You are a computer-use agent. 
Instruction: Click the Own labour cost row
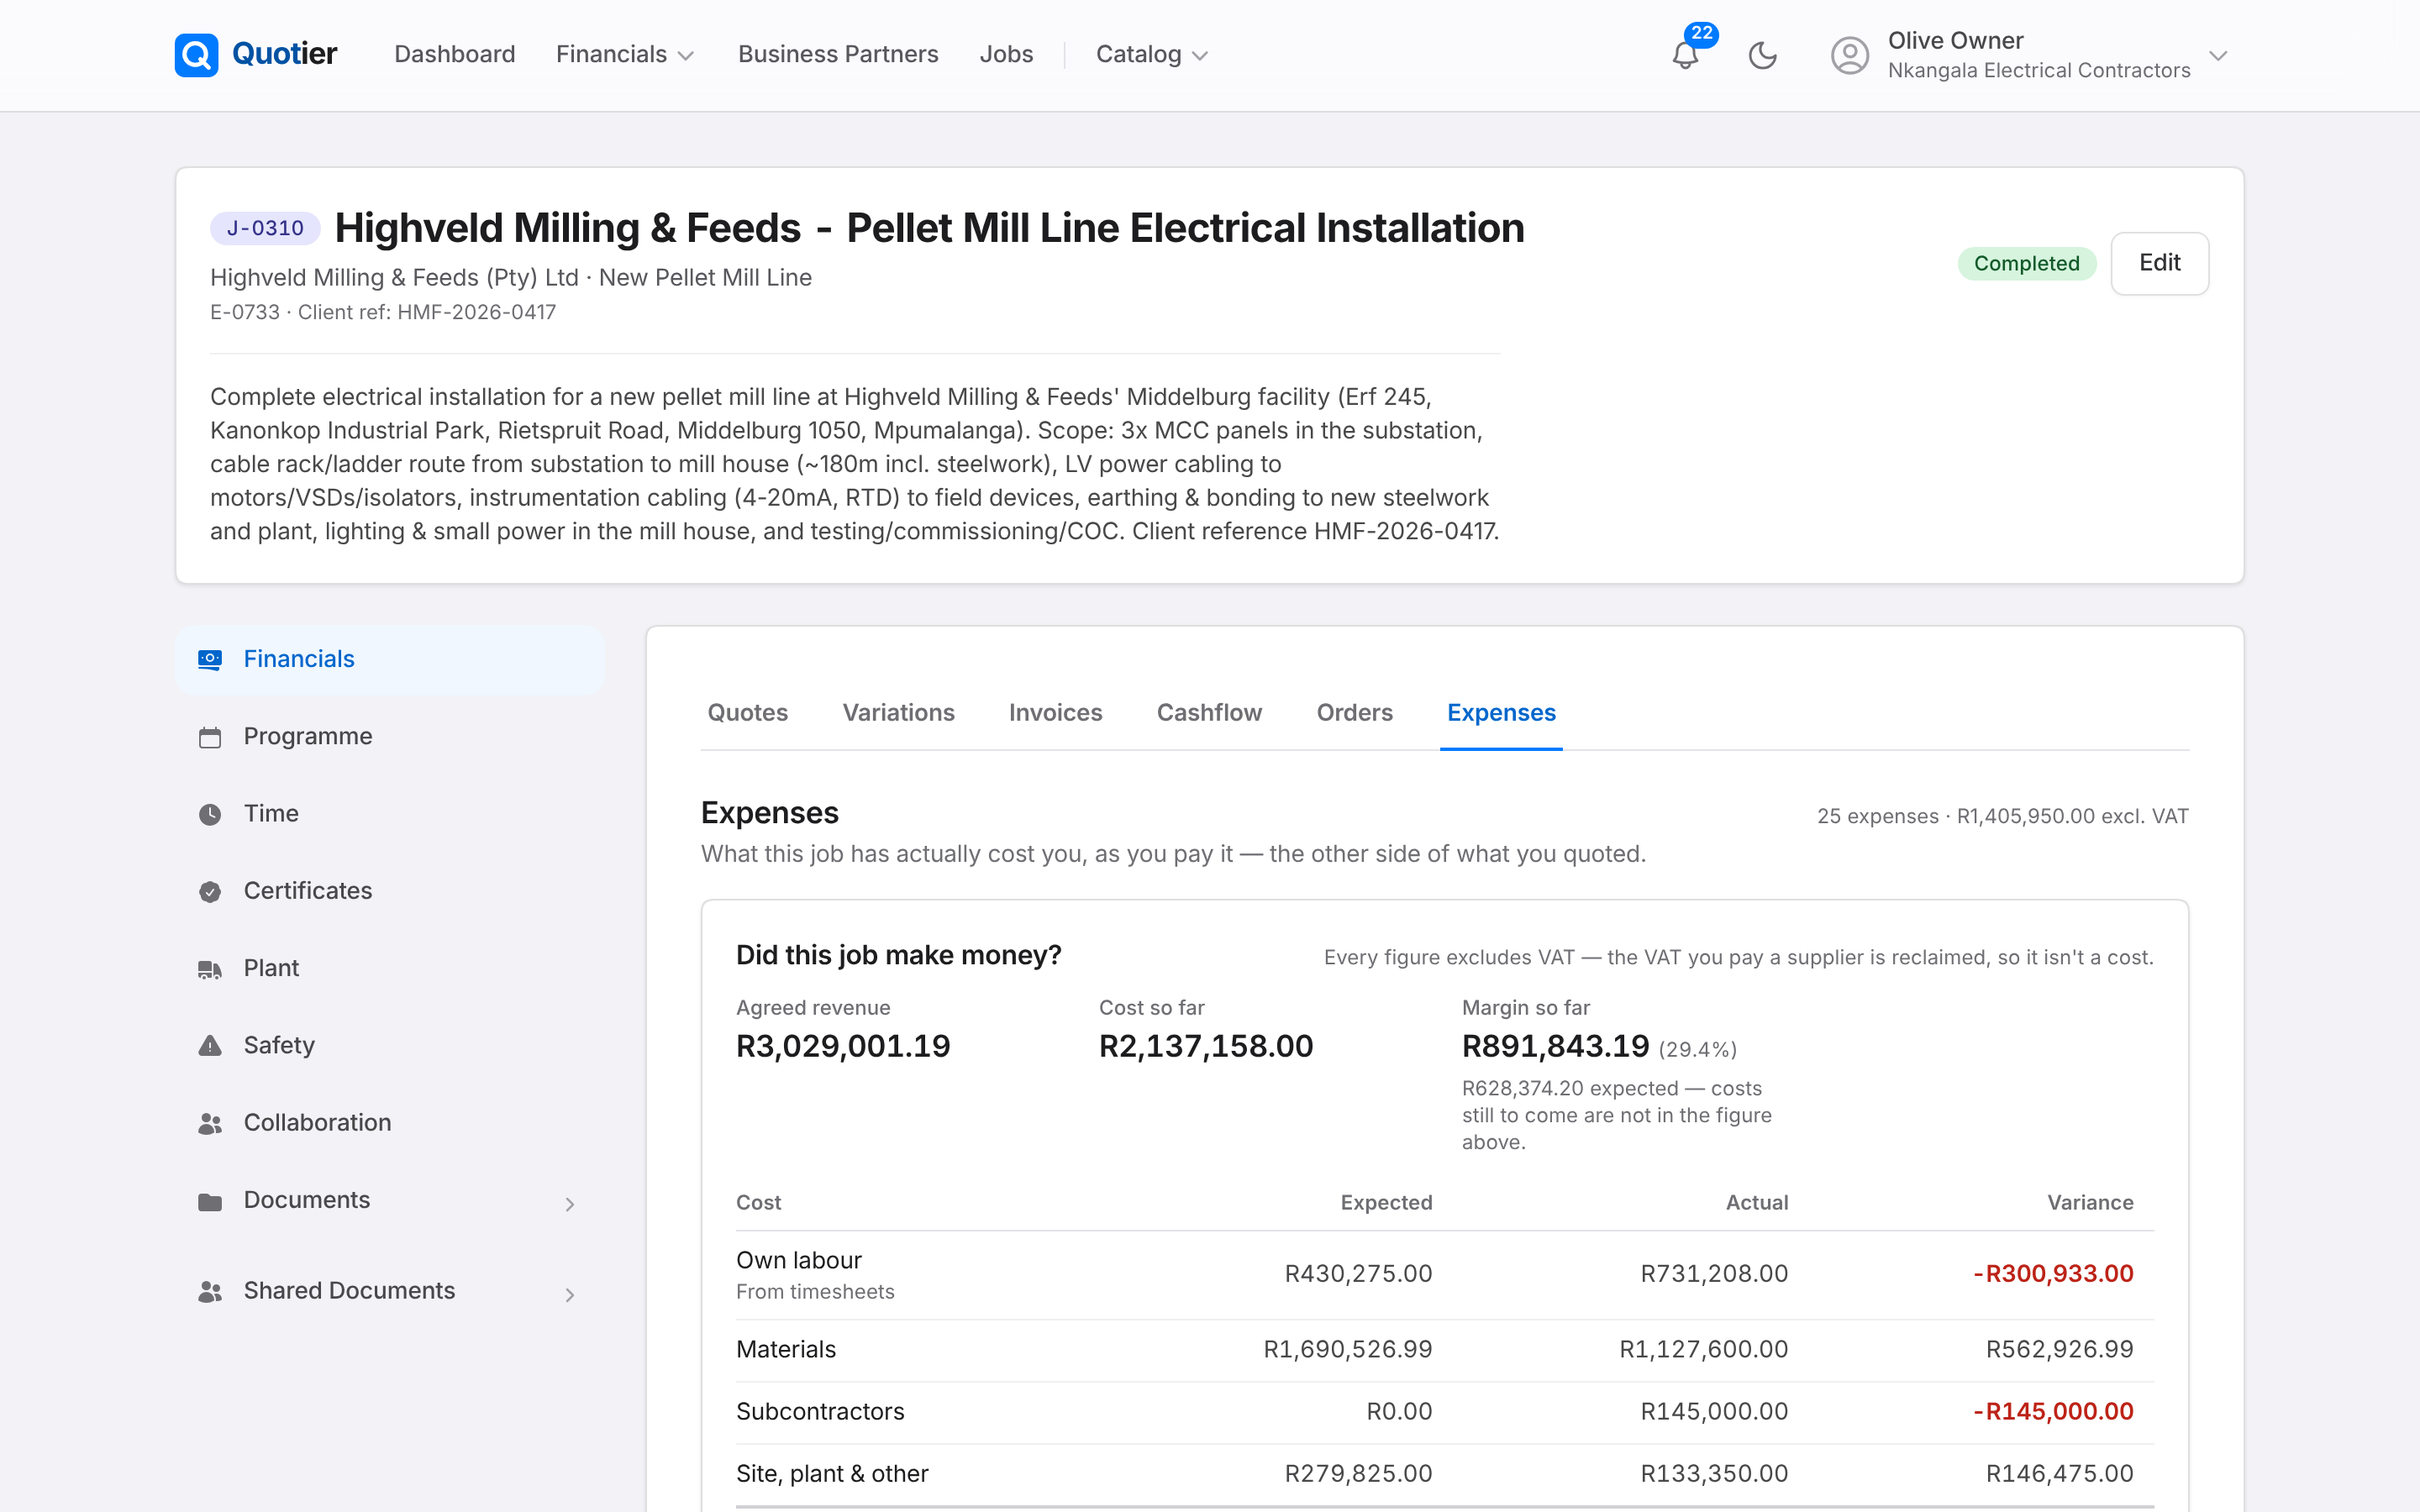1444,1275
